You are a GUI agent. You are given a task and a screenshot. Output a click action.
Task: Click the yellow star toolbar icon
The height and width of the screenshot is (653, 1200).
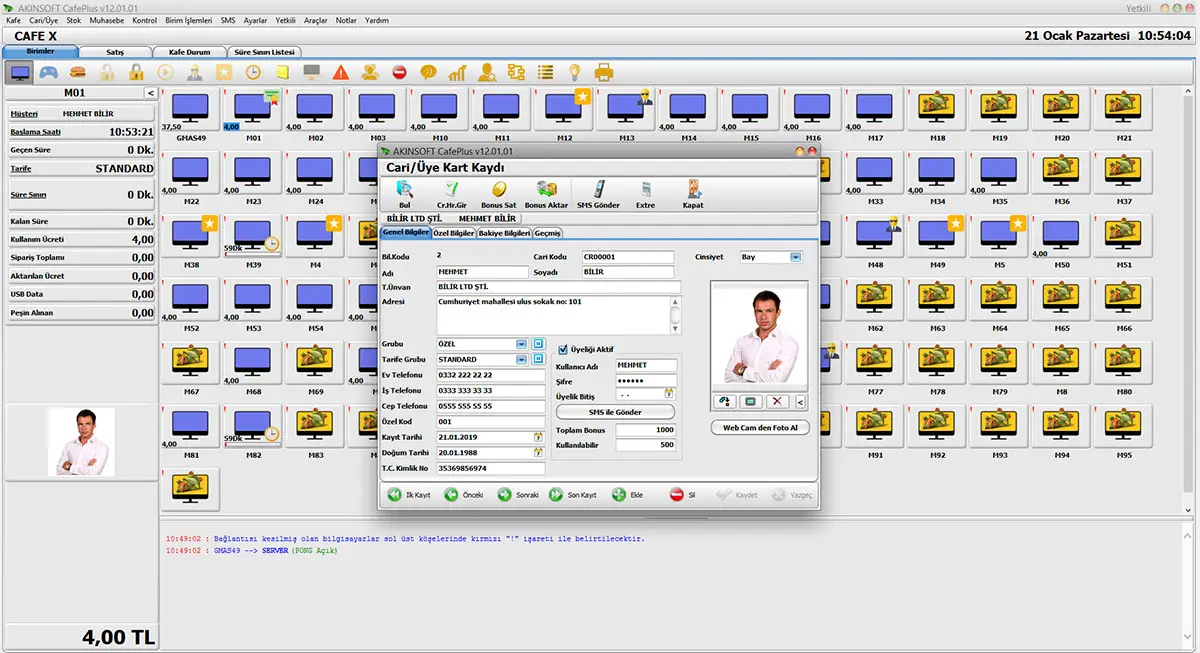pos(224,72)
